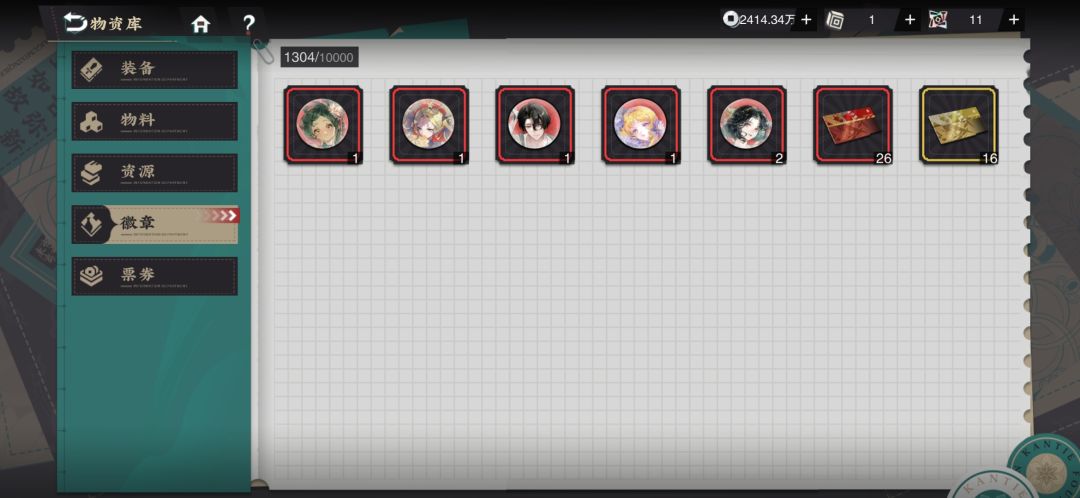Open the green-haired character badge
Image resolution: width=1080 pixels, height=498 pixels.
pyautogui.click(x=323, y=125)
